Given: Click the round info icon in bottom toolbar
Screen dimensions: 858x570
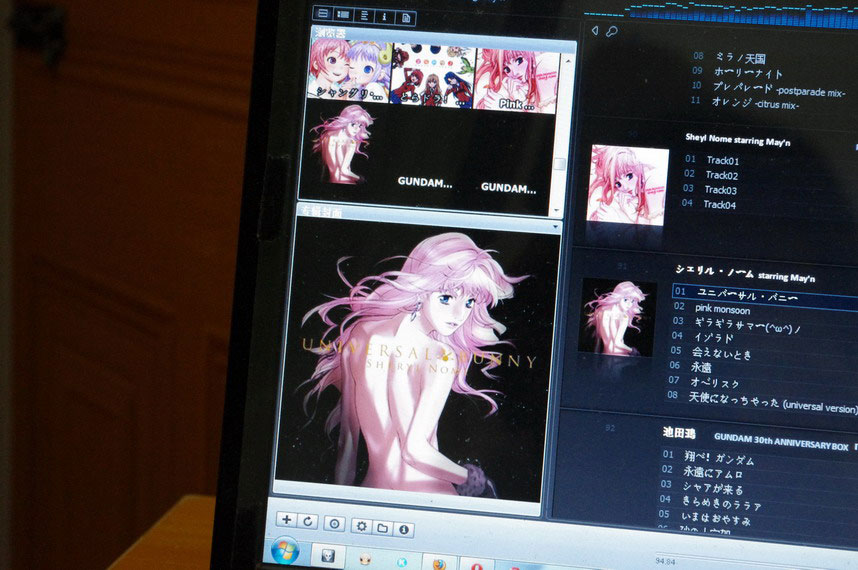Looking at the screenshot, I should (404, 530).
